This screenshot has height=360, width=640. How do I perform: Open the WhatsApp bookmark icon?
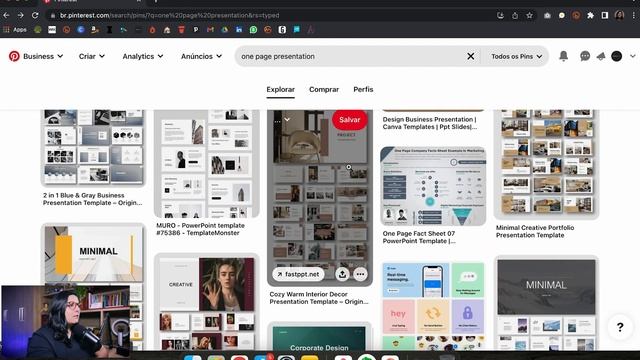pyautogui.click(x=253, y=30)
